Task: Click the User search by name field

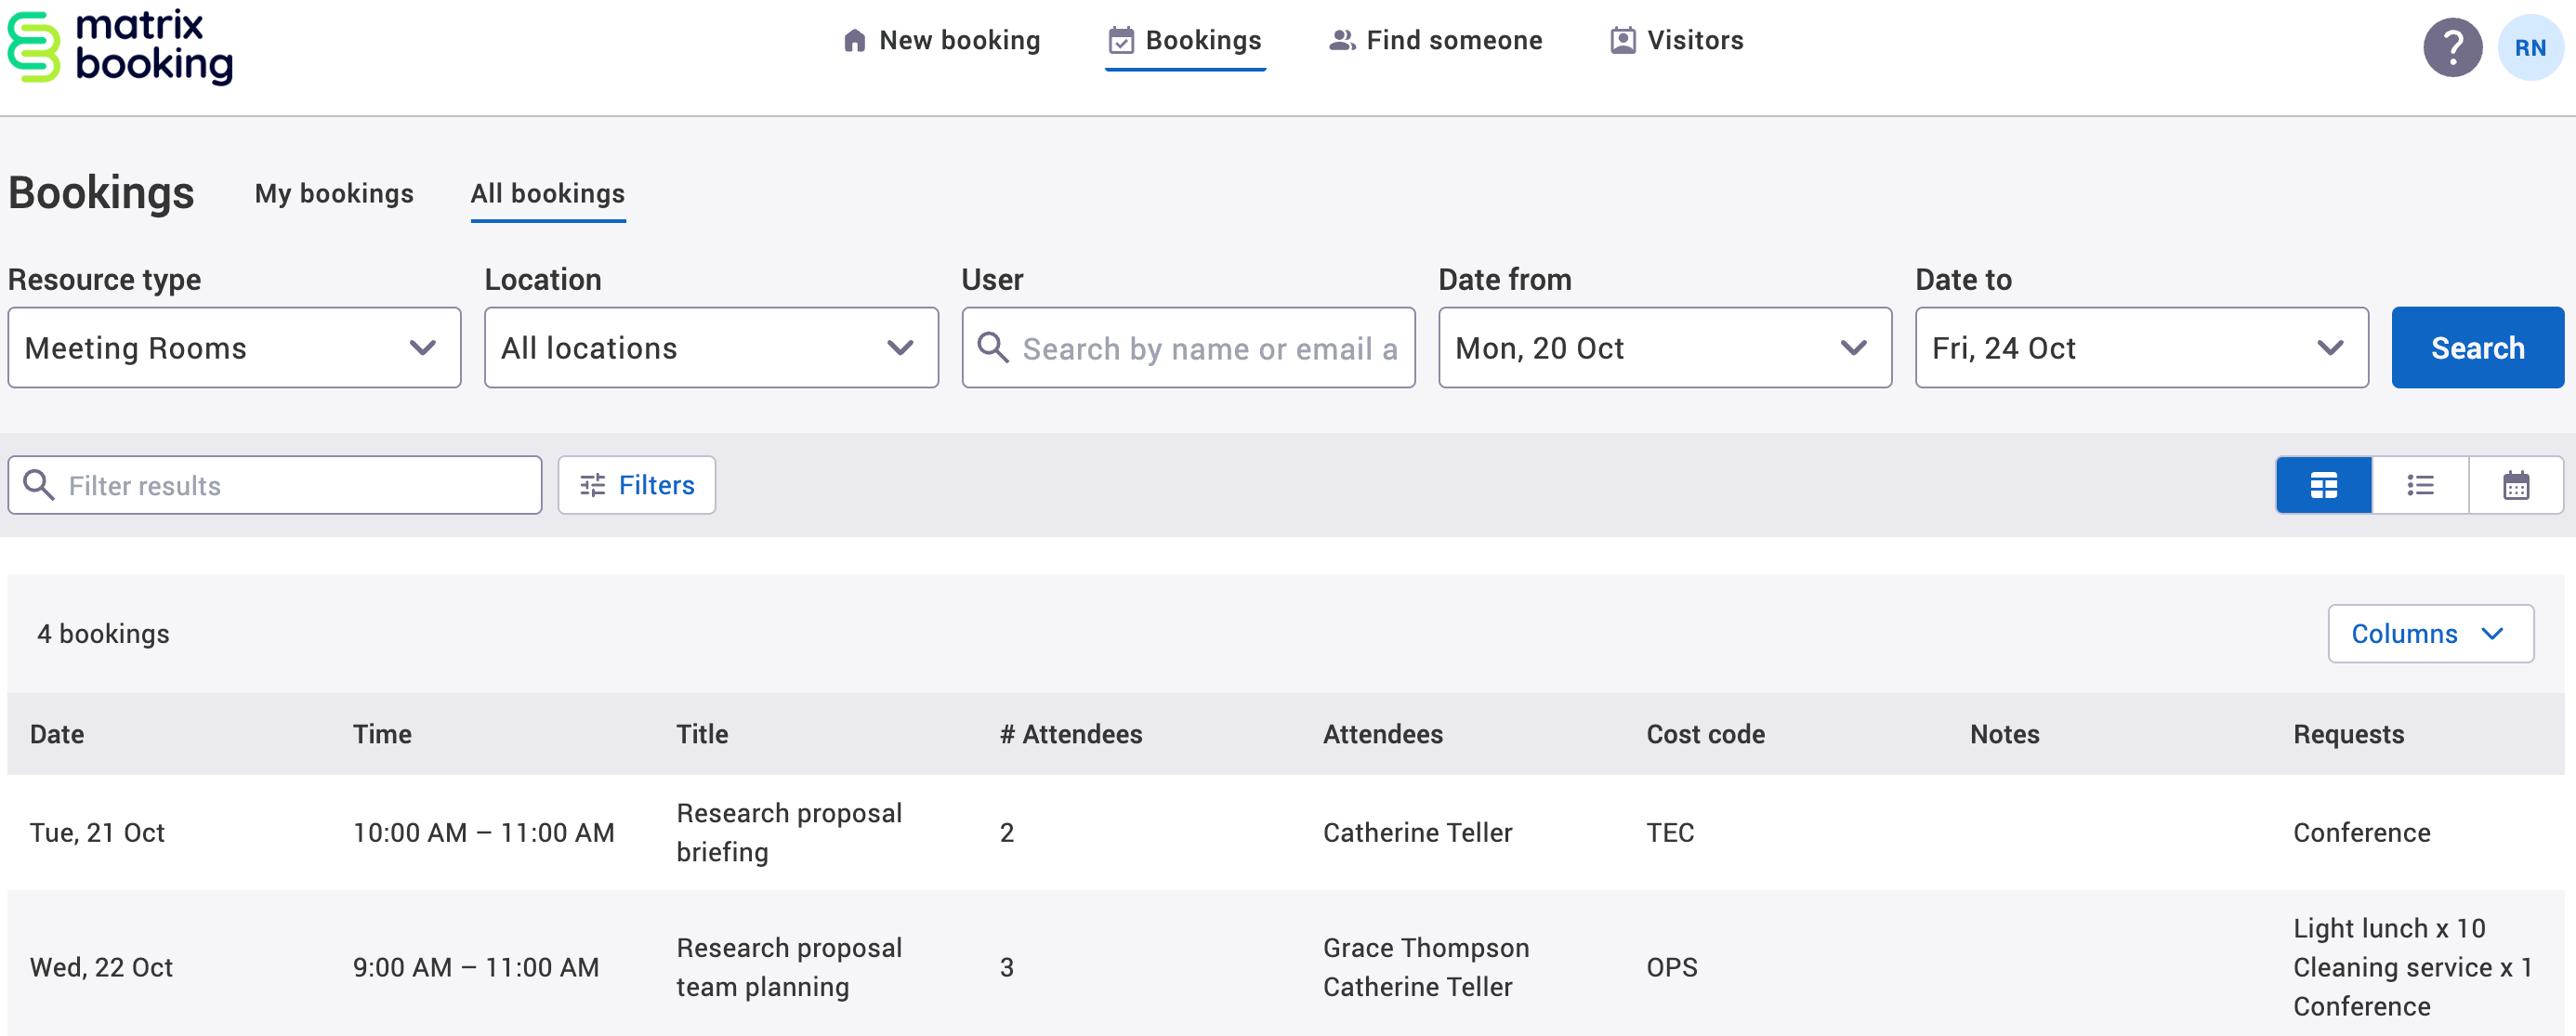Action: pos(1188,348)
